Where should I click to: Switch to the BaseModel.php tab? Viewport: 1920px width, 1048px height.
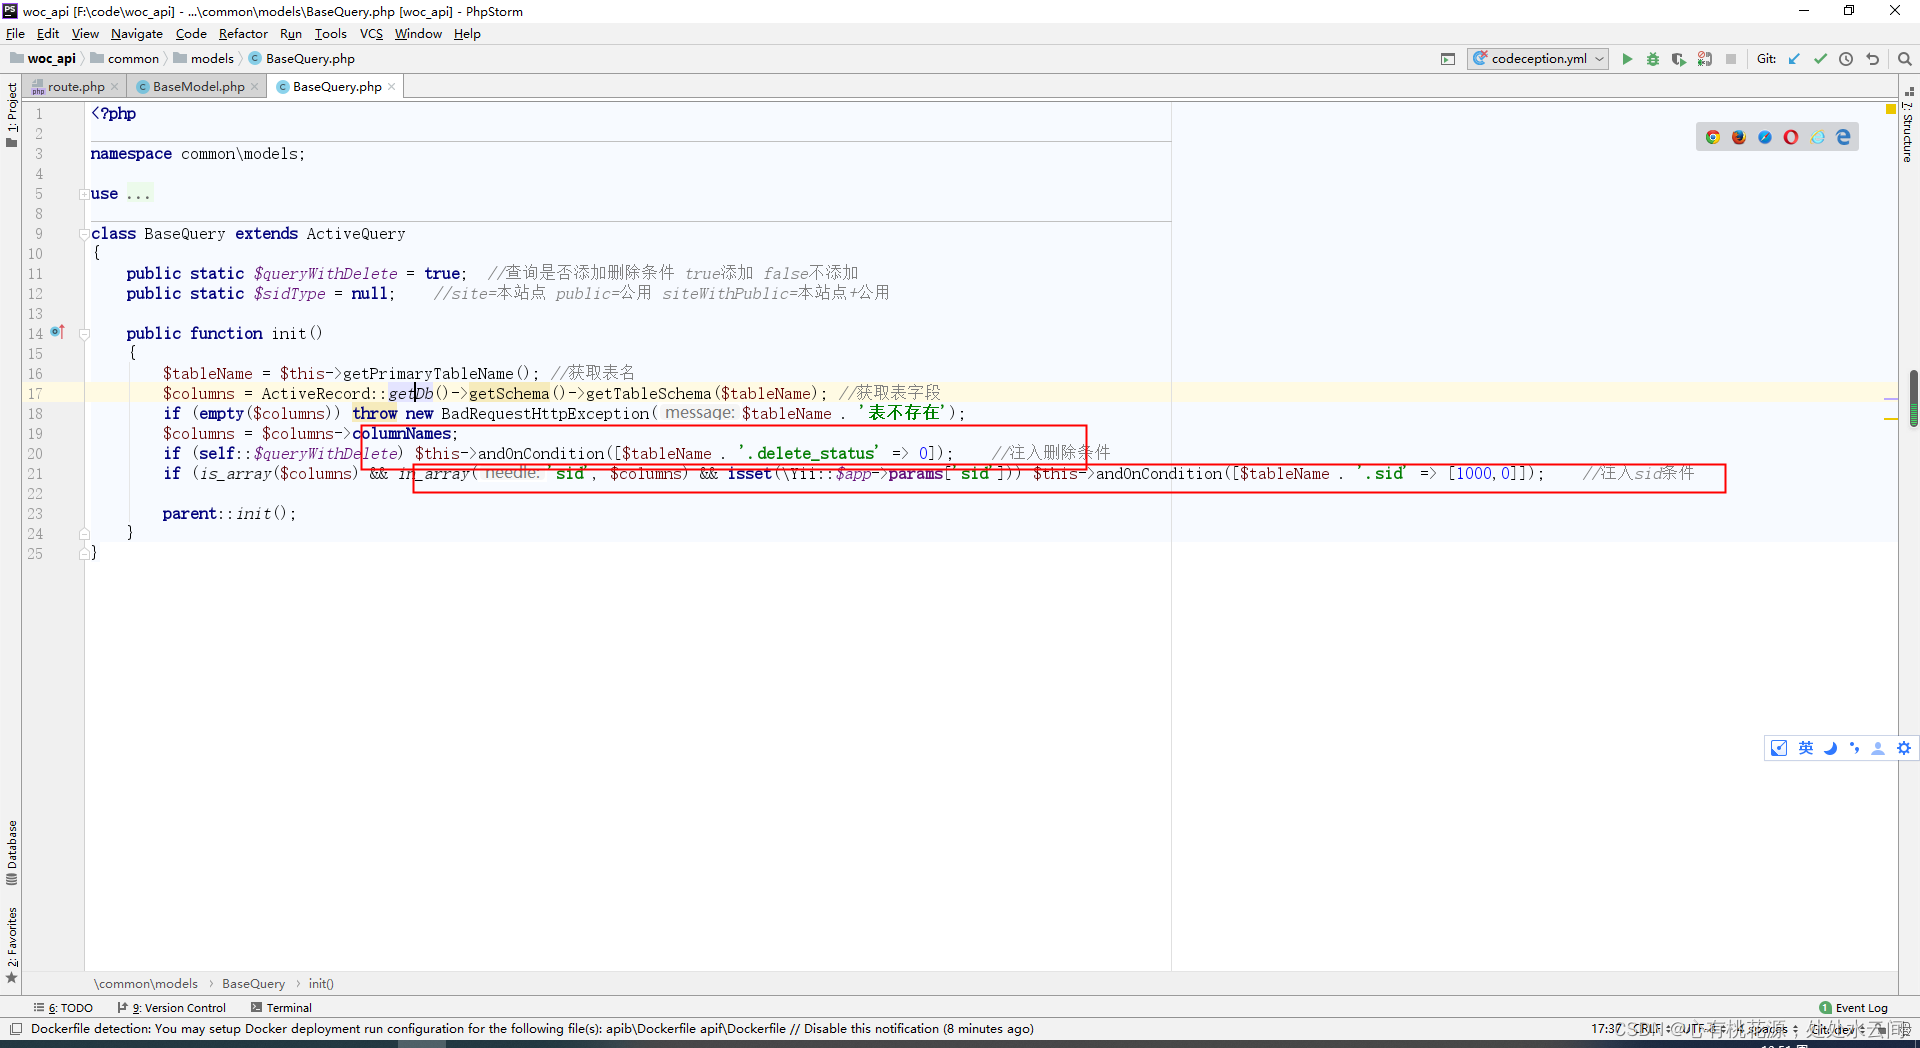[x=199, y=87]
